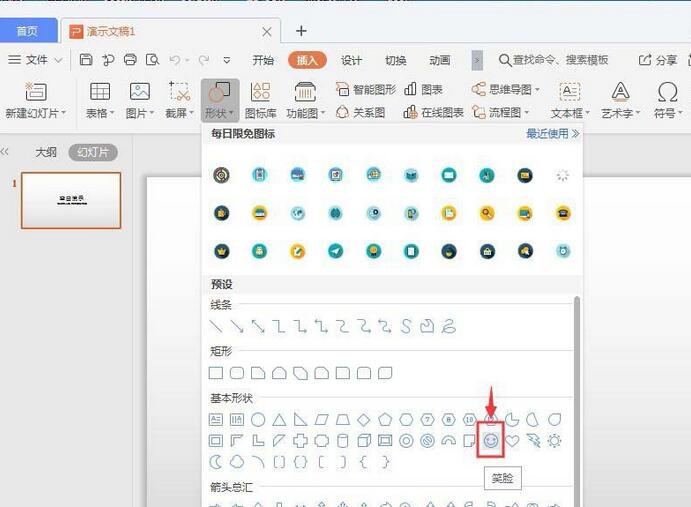This screenshot has width=691, height=507.
Task: Select the heart shape
Action: [x=512, y=440]
